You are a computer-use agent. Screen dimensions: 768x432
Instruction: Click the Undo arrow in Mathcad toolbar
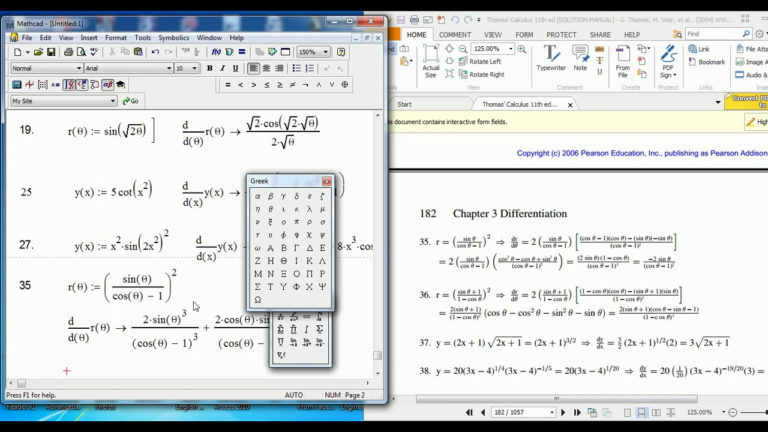(x=155, y=52)
